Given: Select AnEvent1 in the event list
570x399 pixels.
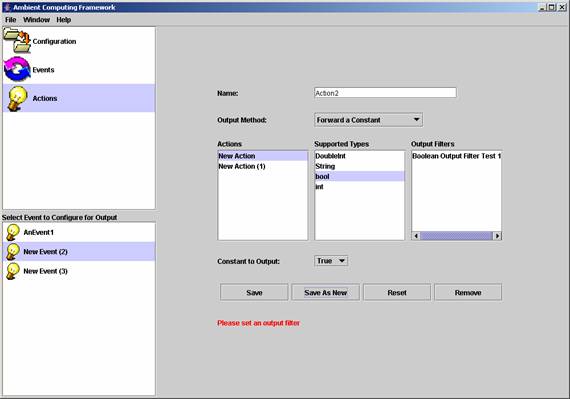Looking at the screenshot, I should pyautogui.click(x=79, y=232).
